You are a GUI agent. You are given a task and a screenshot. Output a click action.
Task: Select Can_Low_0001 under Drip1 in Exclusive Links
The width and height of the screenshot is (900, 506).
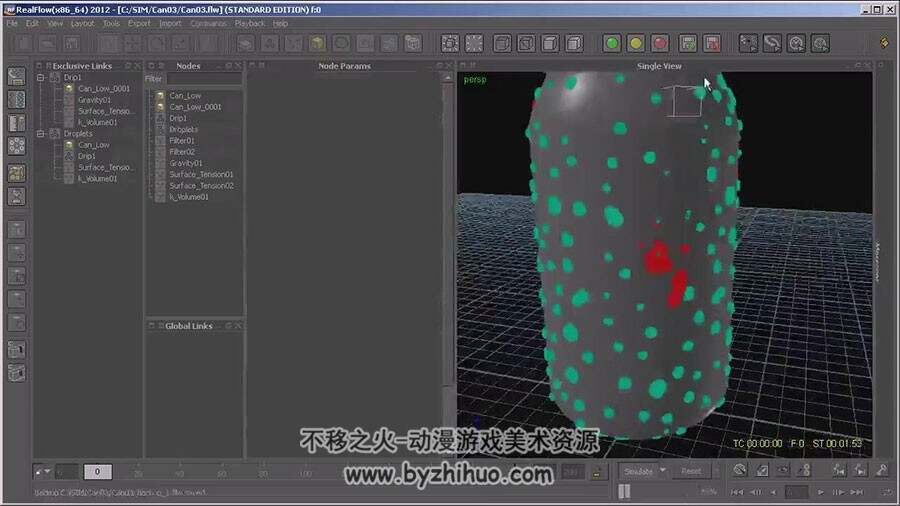click(104, 88)
